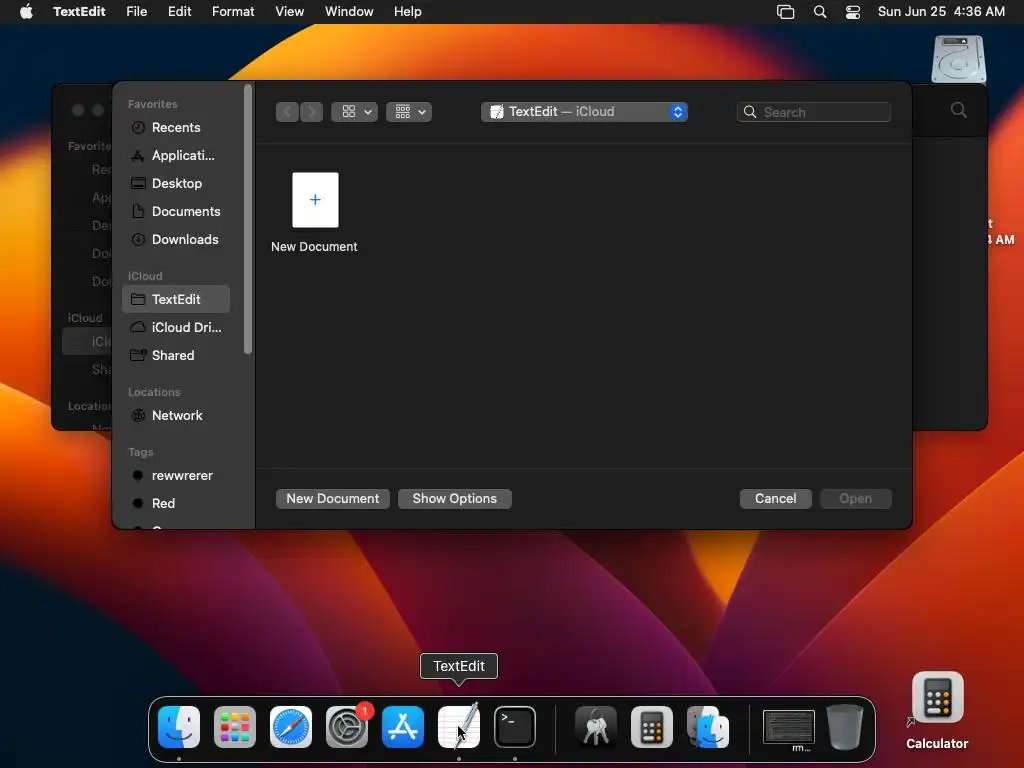Open App Store from the Dock
1024x768 pixels.
point(403,727)
